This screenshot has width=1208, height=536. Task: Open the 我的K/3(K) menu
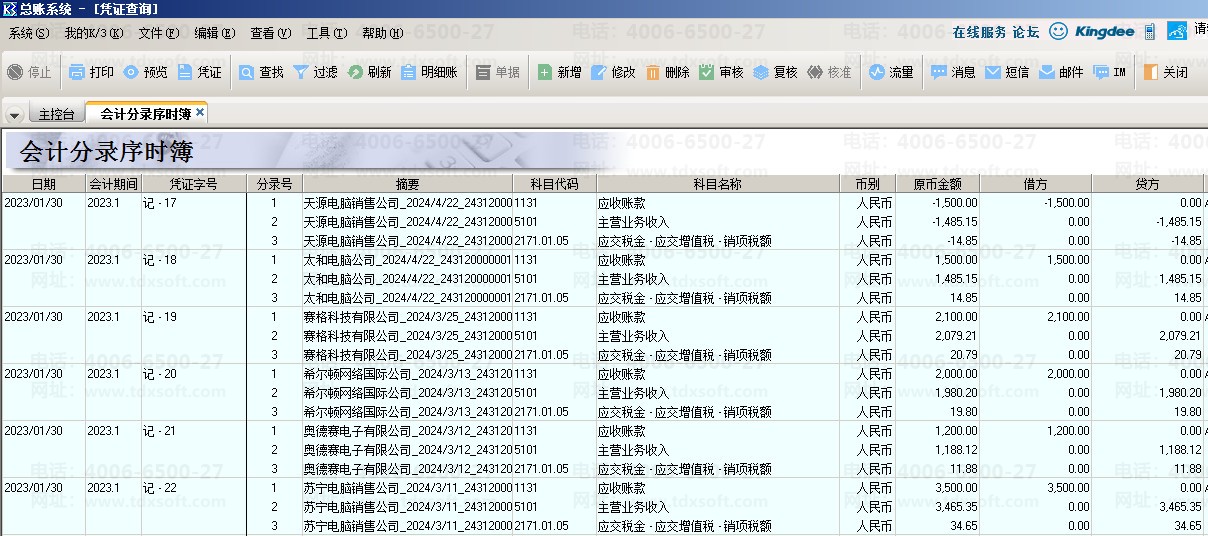coord(95,33)
